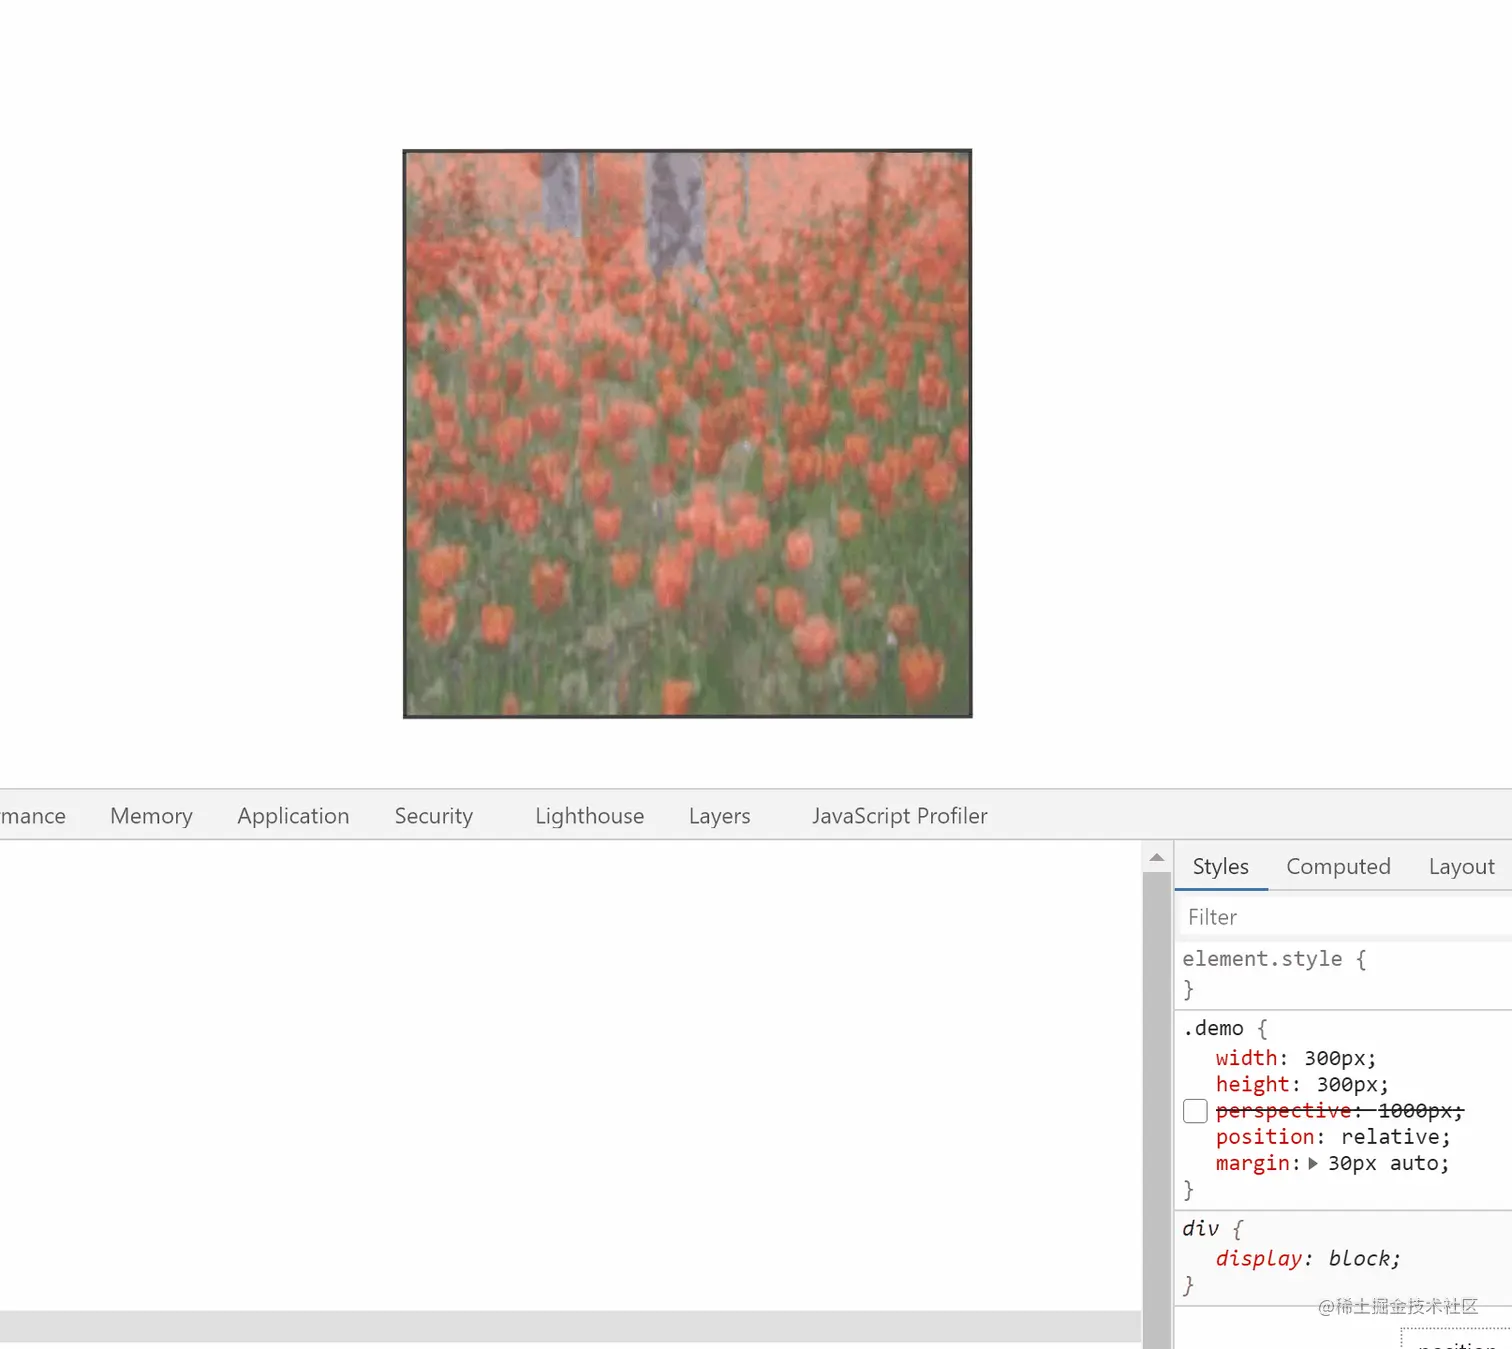Open the Layers tab
The height and width of the screenshot is (1349, 1512).
pos(719,816)
